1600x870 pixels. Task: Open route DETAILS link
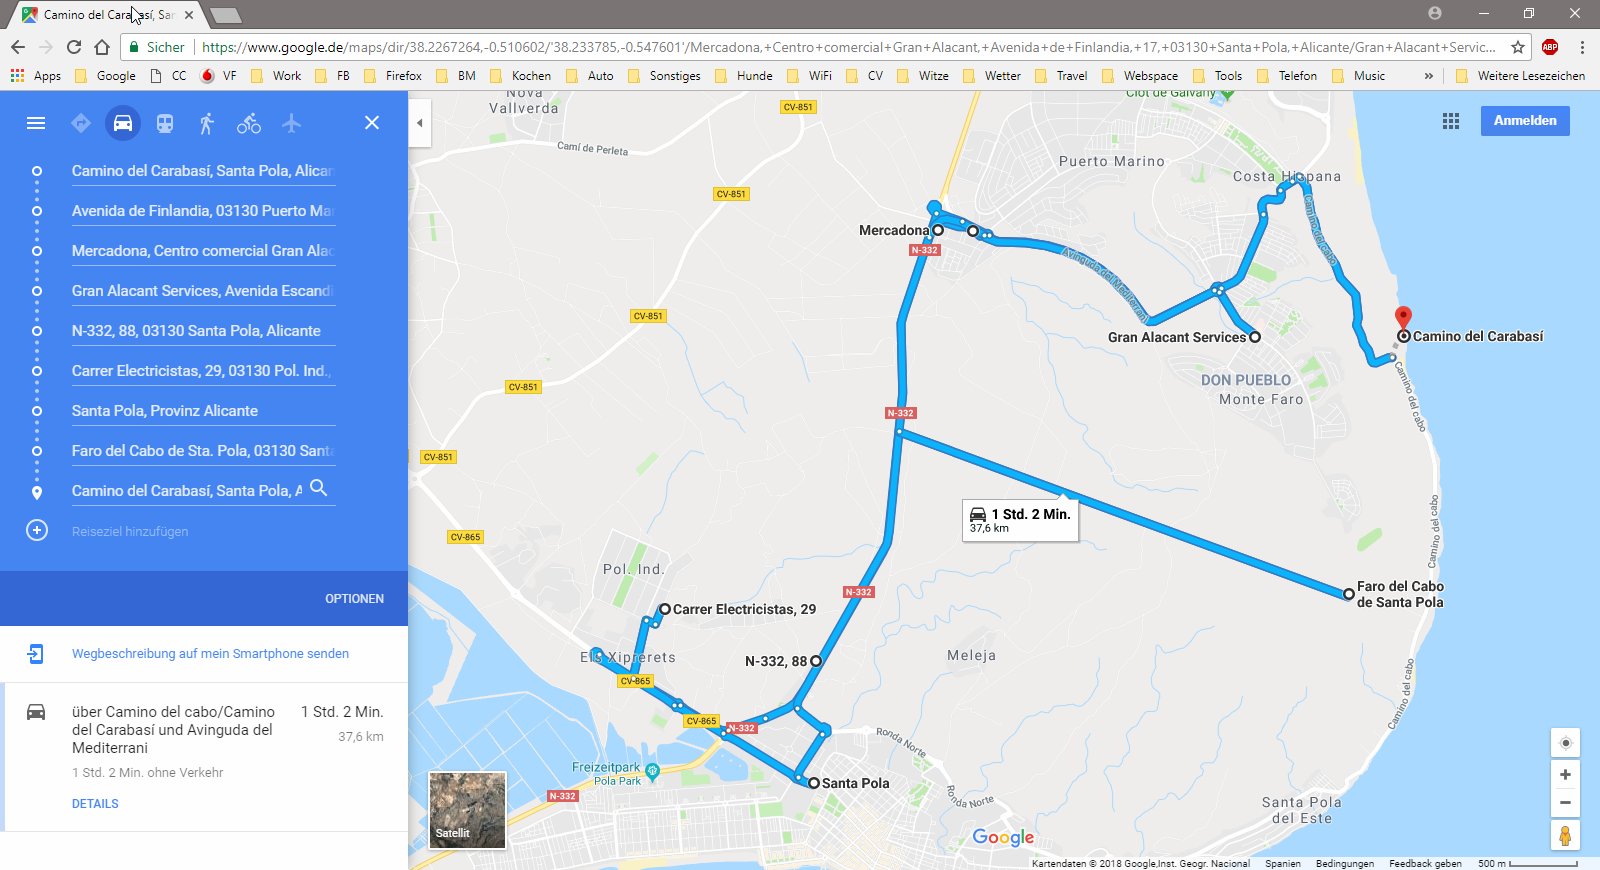point(95,804)
